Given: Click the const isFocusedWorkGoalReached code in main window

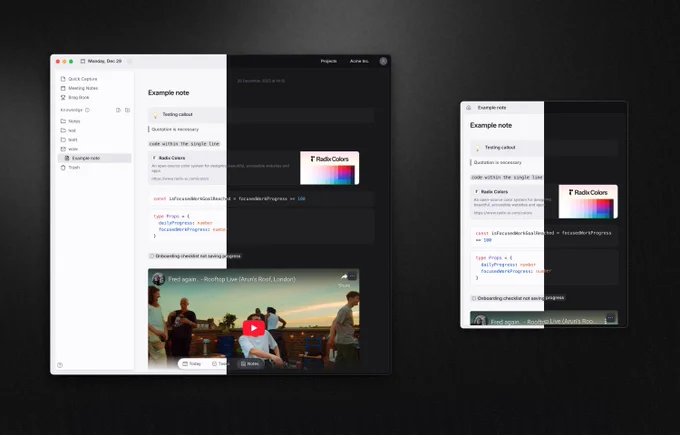Looking at the screenshot, I should pos(261,199).
